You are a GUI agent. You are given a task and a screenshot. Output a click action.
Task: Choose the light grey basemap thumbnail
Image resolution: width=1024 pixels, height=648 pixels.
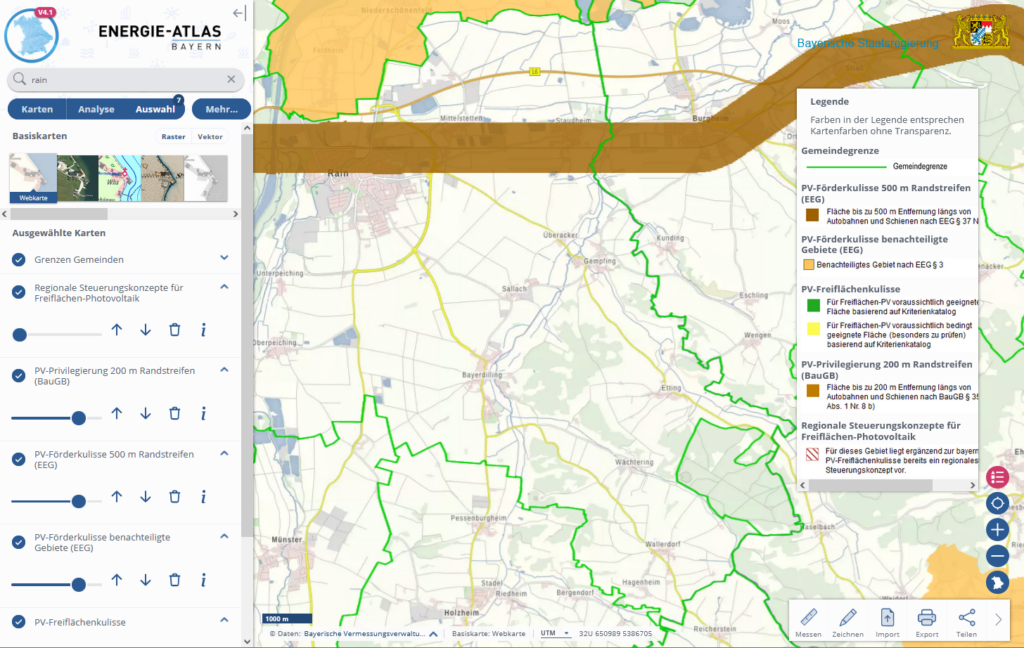[x=206, y=178]
